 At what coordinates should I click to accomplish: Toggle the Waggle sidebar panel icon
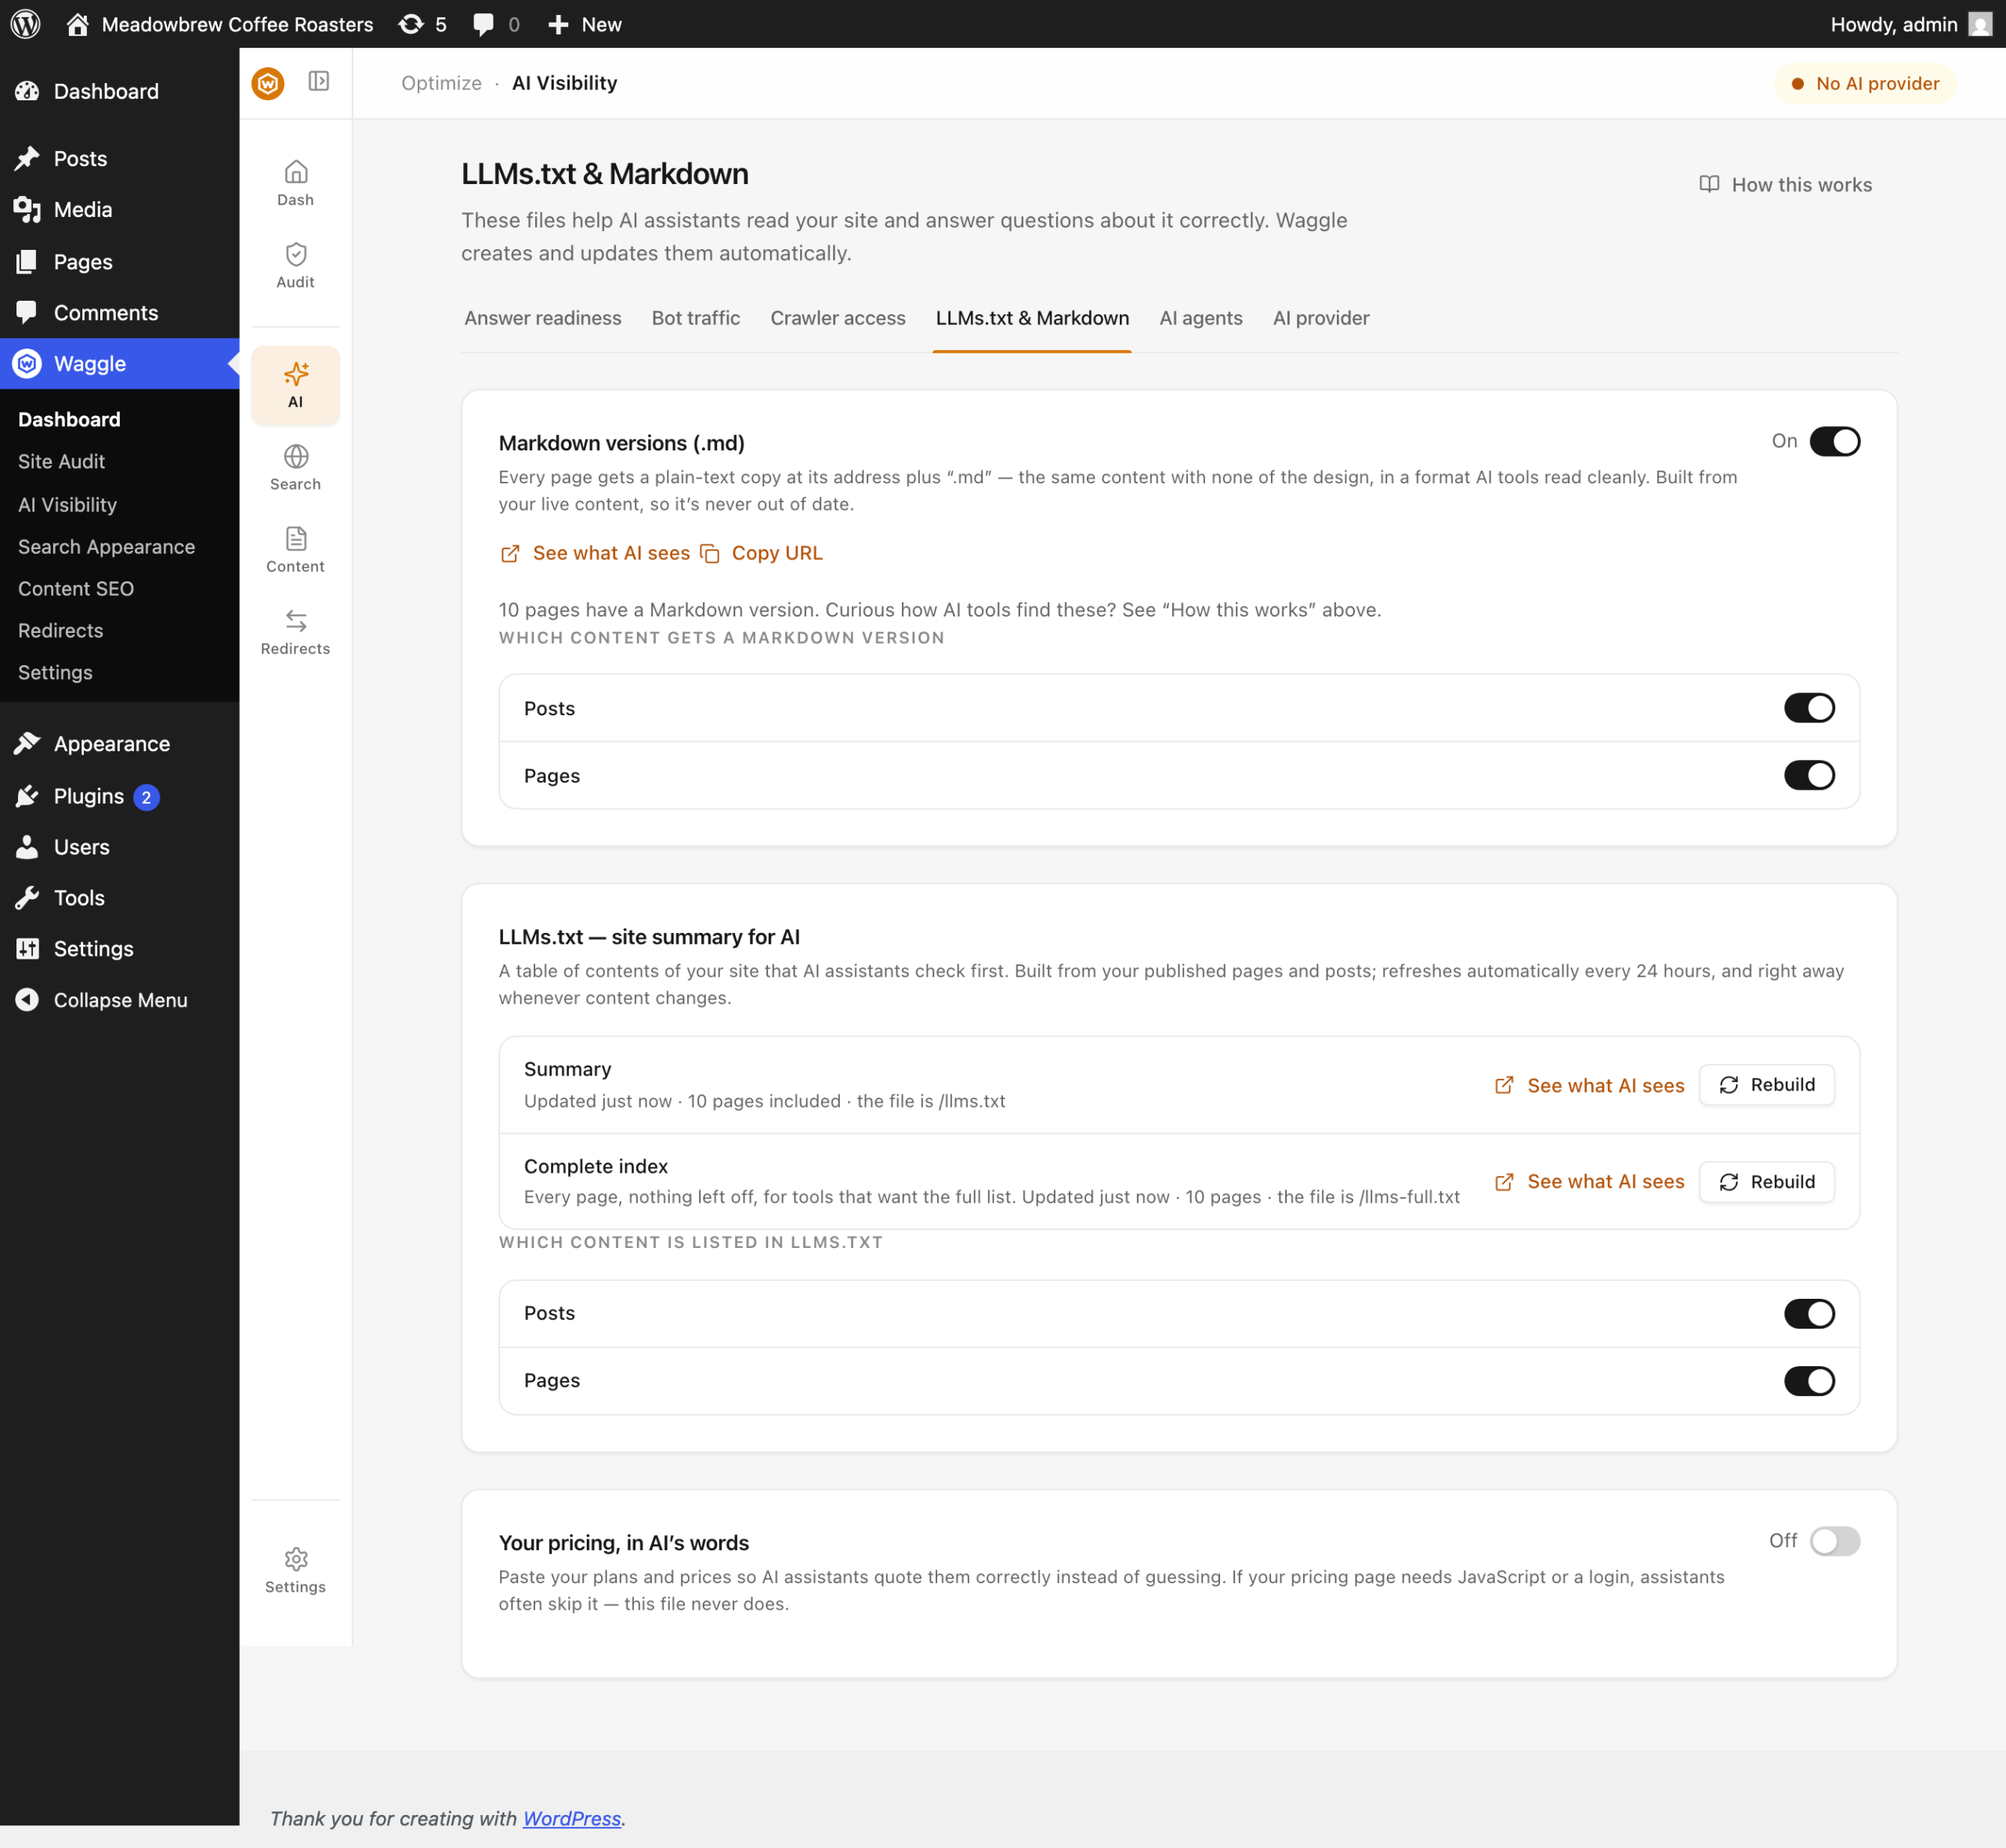[x=319, y=81]
